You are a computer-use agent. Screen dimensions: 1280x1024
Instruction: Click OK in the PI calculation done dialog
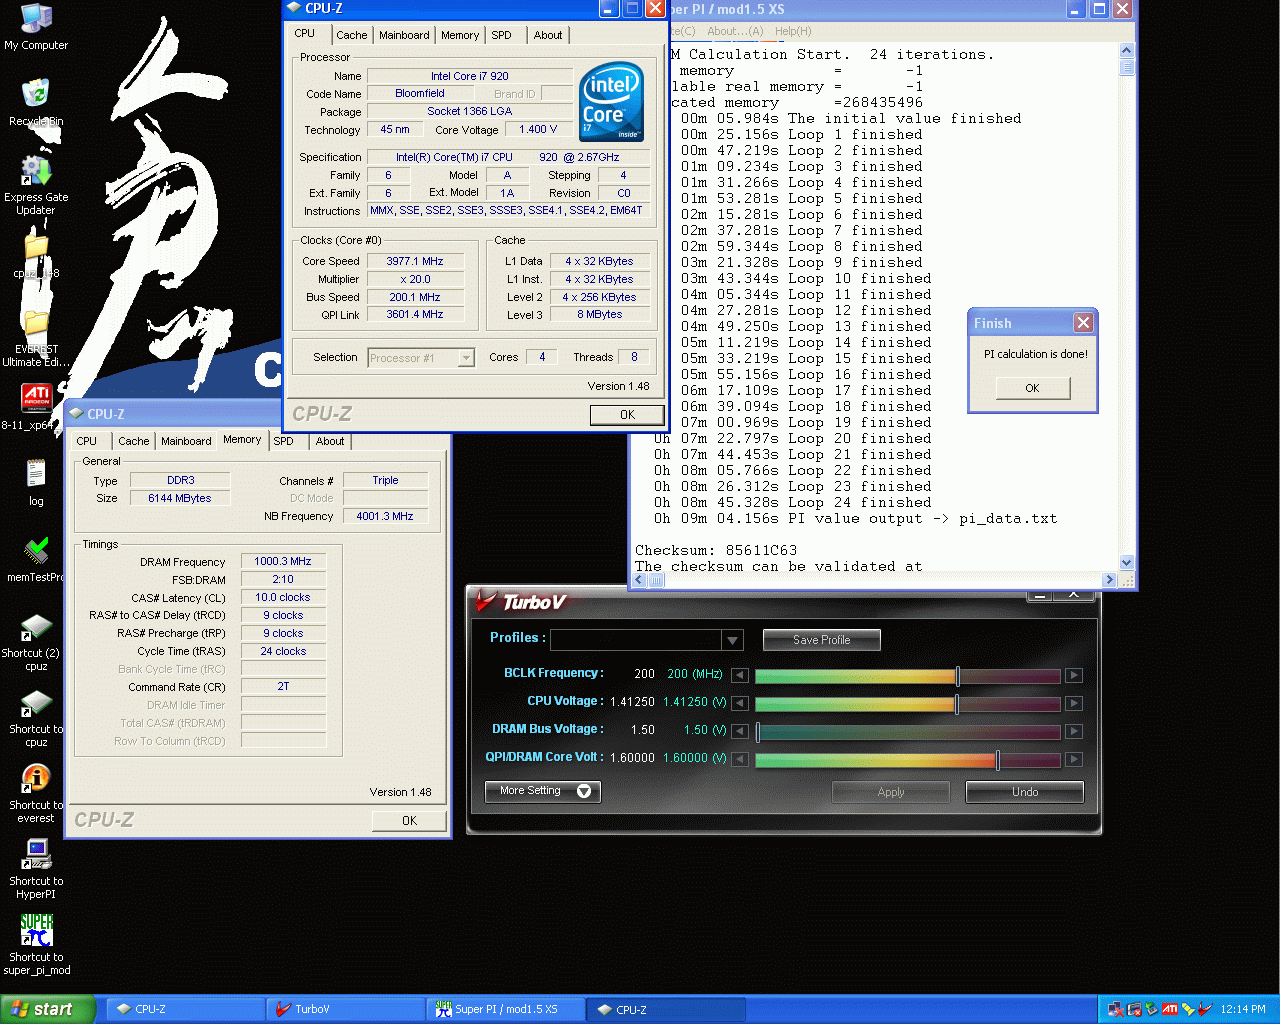pos(1032,388)
